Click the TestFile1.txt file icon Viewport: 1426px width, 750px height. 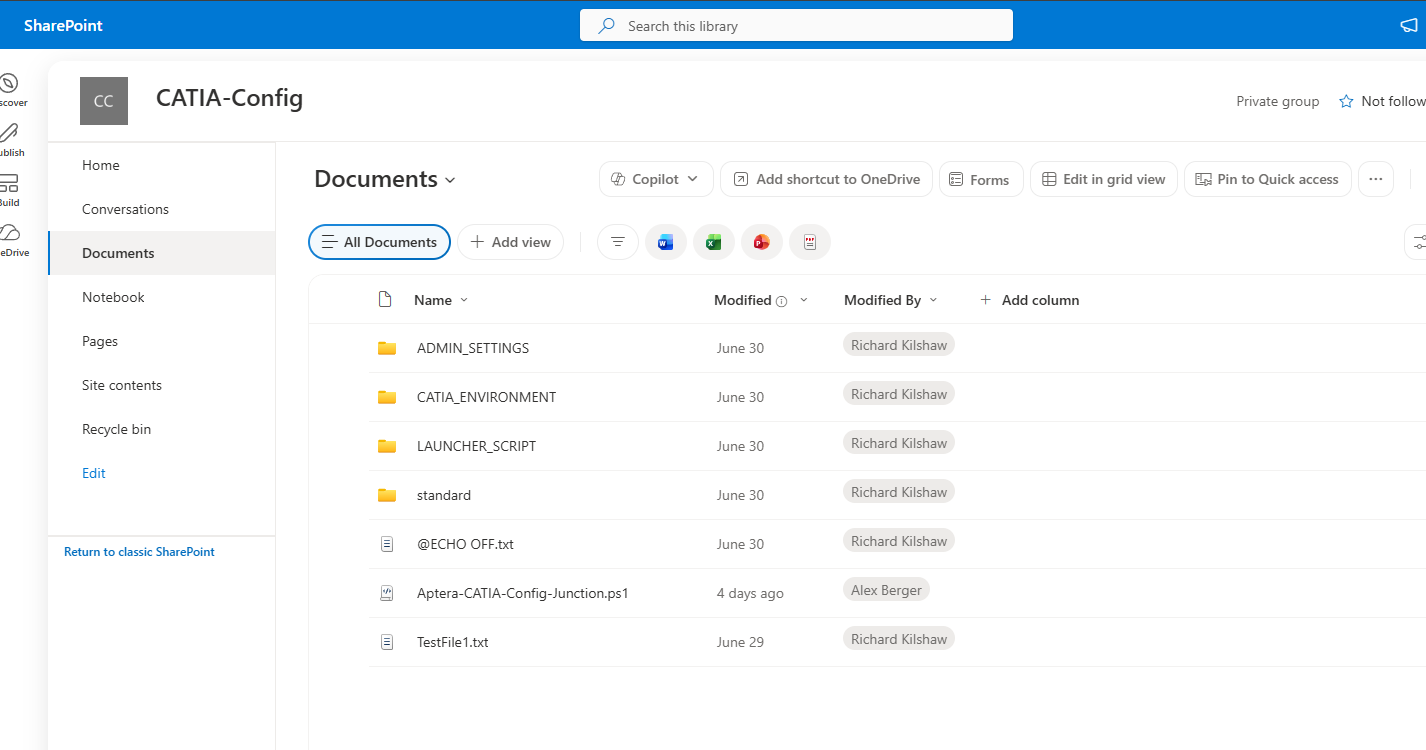click(387, 642)
